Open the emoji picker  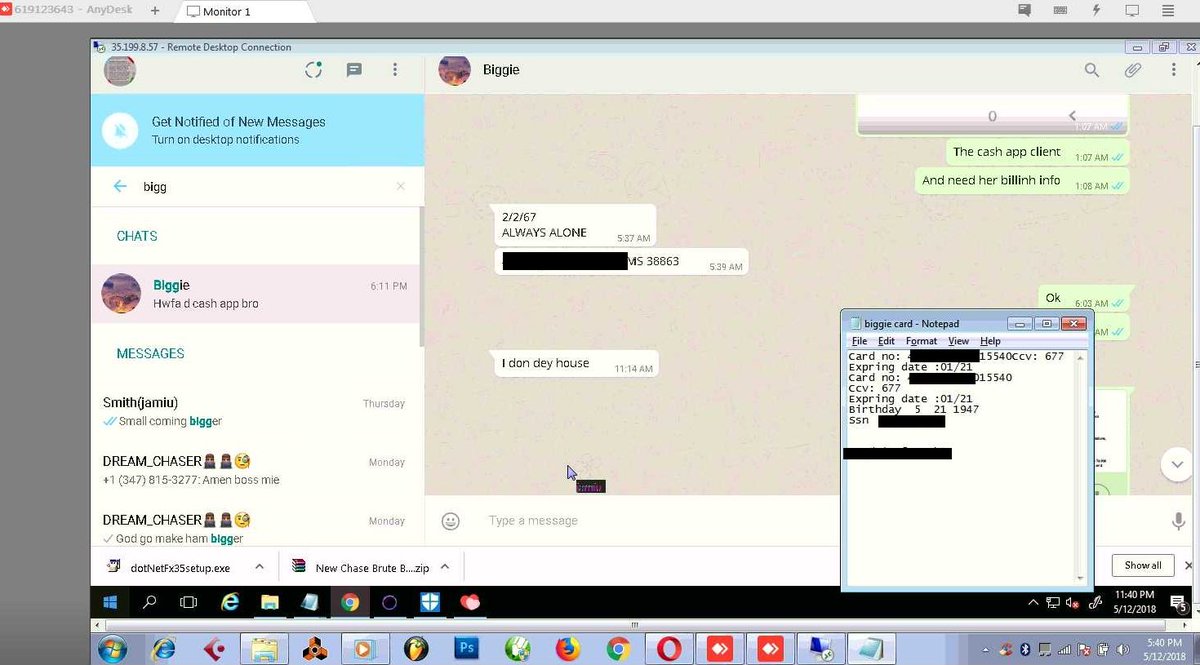tap(451, 521)
